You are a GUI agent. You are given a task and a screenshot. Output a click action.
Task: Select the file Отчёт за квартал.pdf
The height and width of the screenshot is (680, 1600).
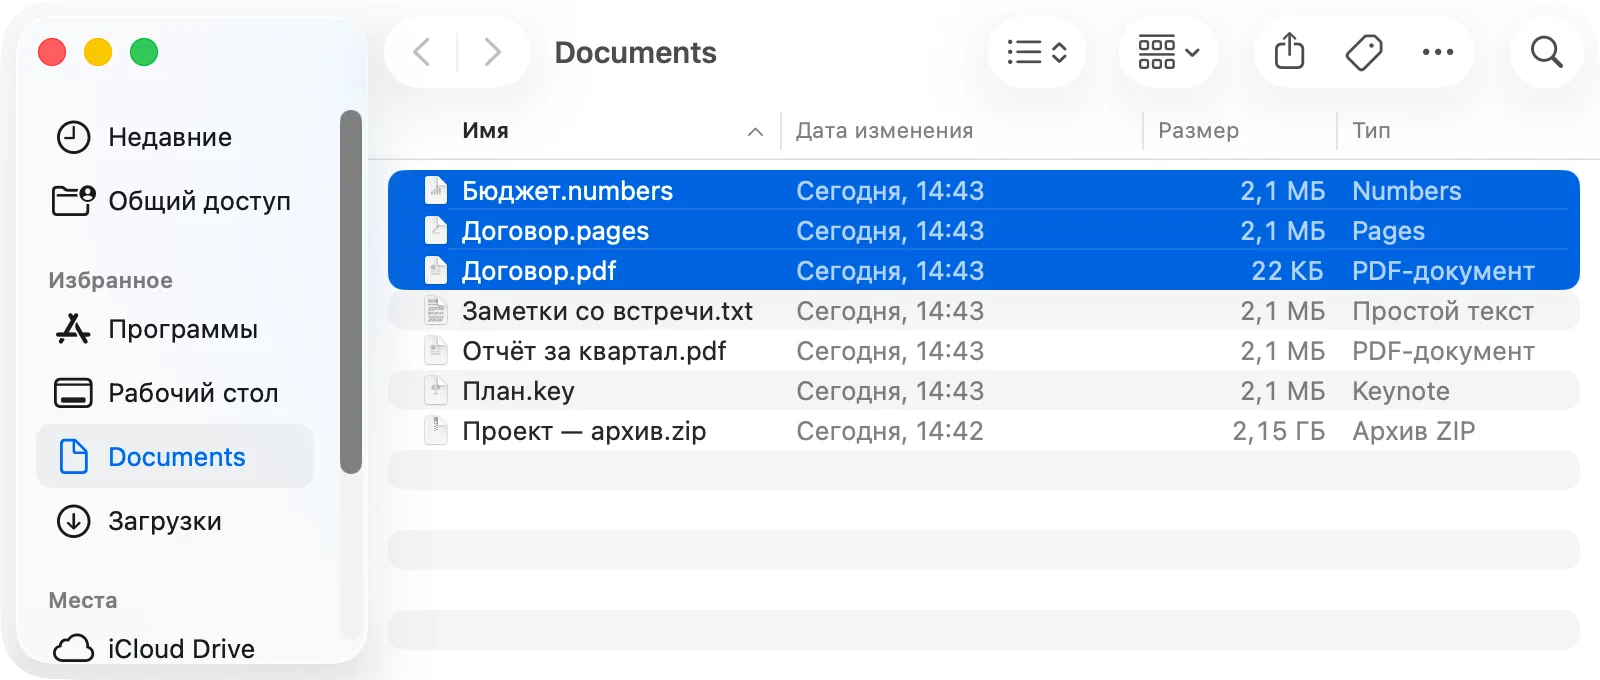[x=984, y=351]
